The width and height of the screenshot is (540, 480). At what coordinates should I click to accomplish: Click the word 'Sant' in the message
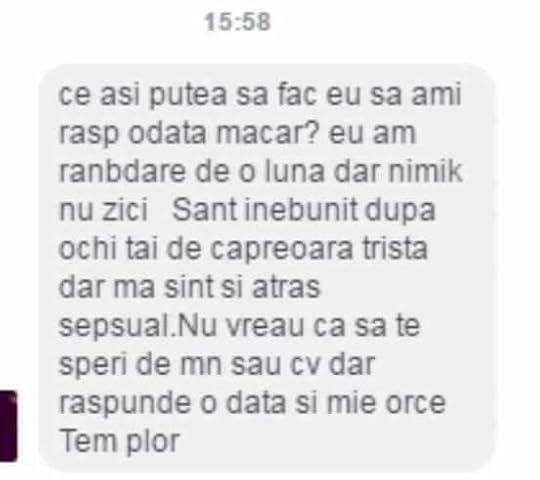205,209
